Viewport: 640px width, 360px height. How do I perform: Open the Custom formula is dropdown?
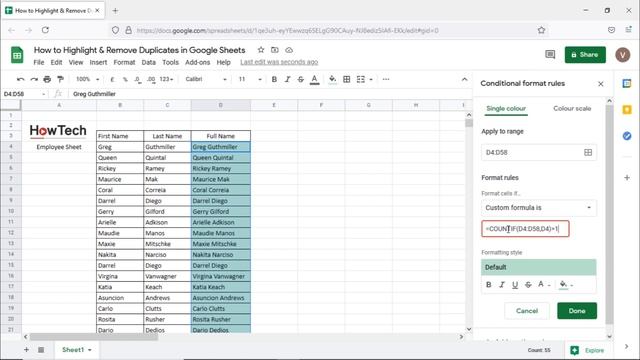pyautogui.click(x=538, y=208)
